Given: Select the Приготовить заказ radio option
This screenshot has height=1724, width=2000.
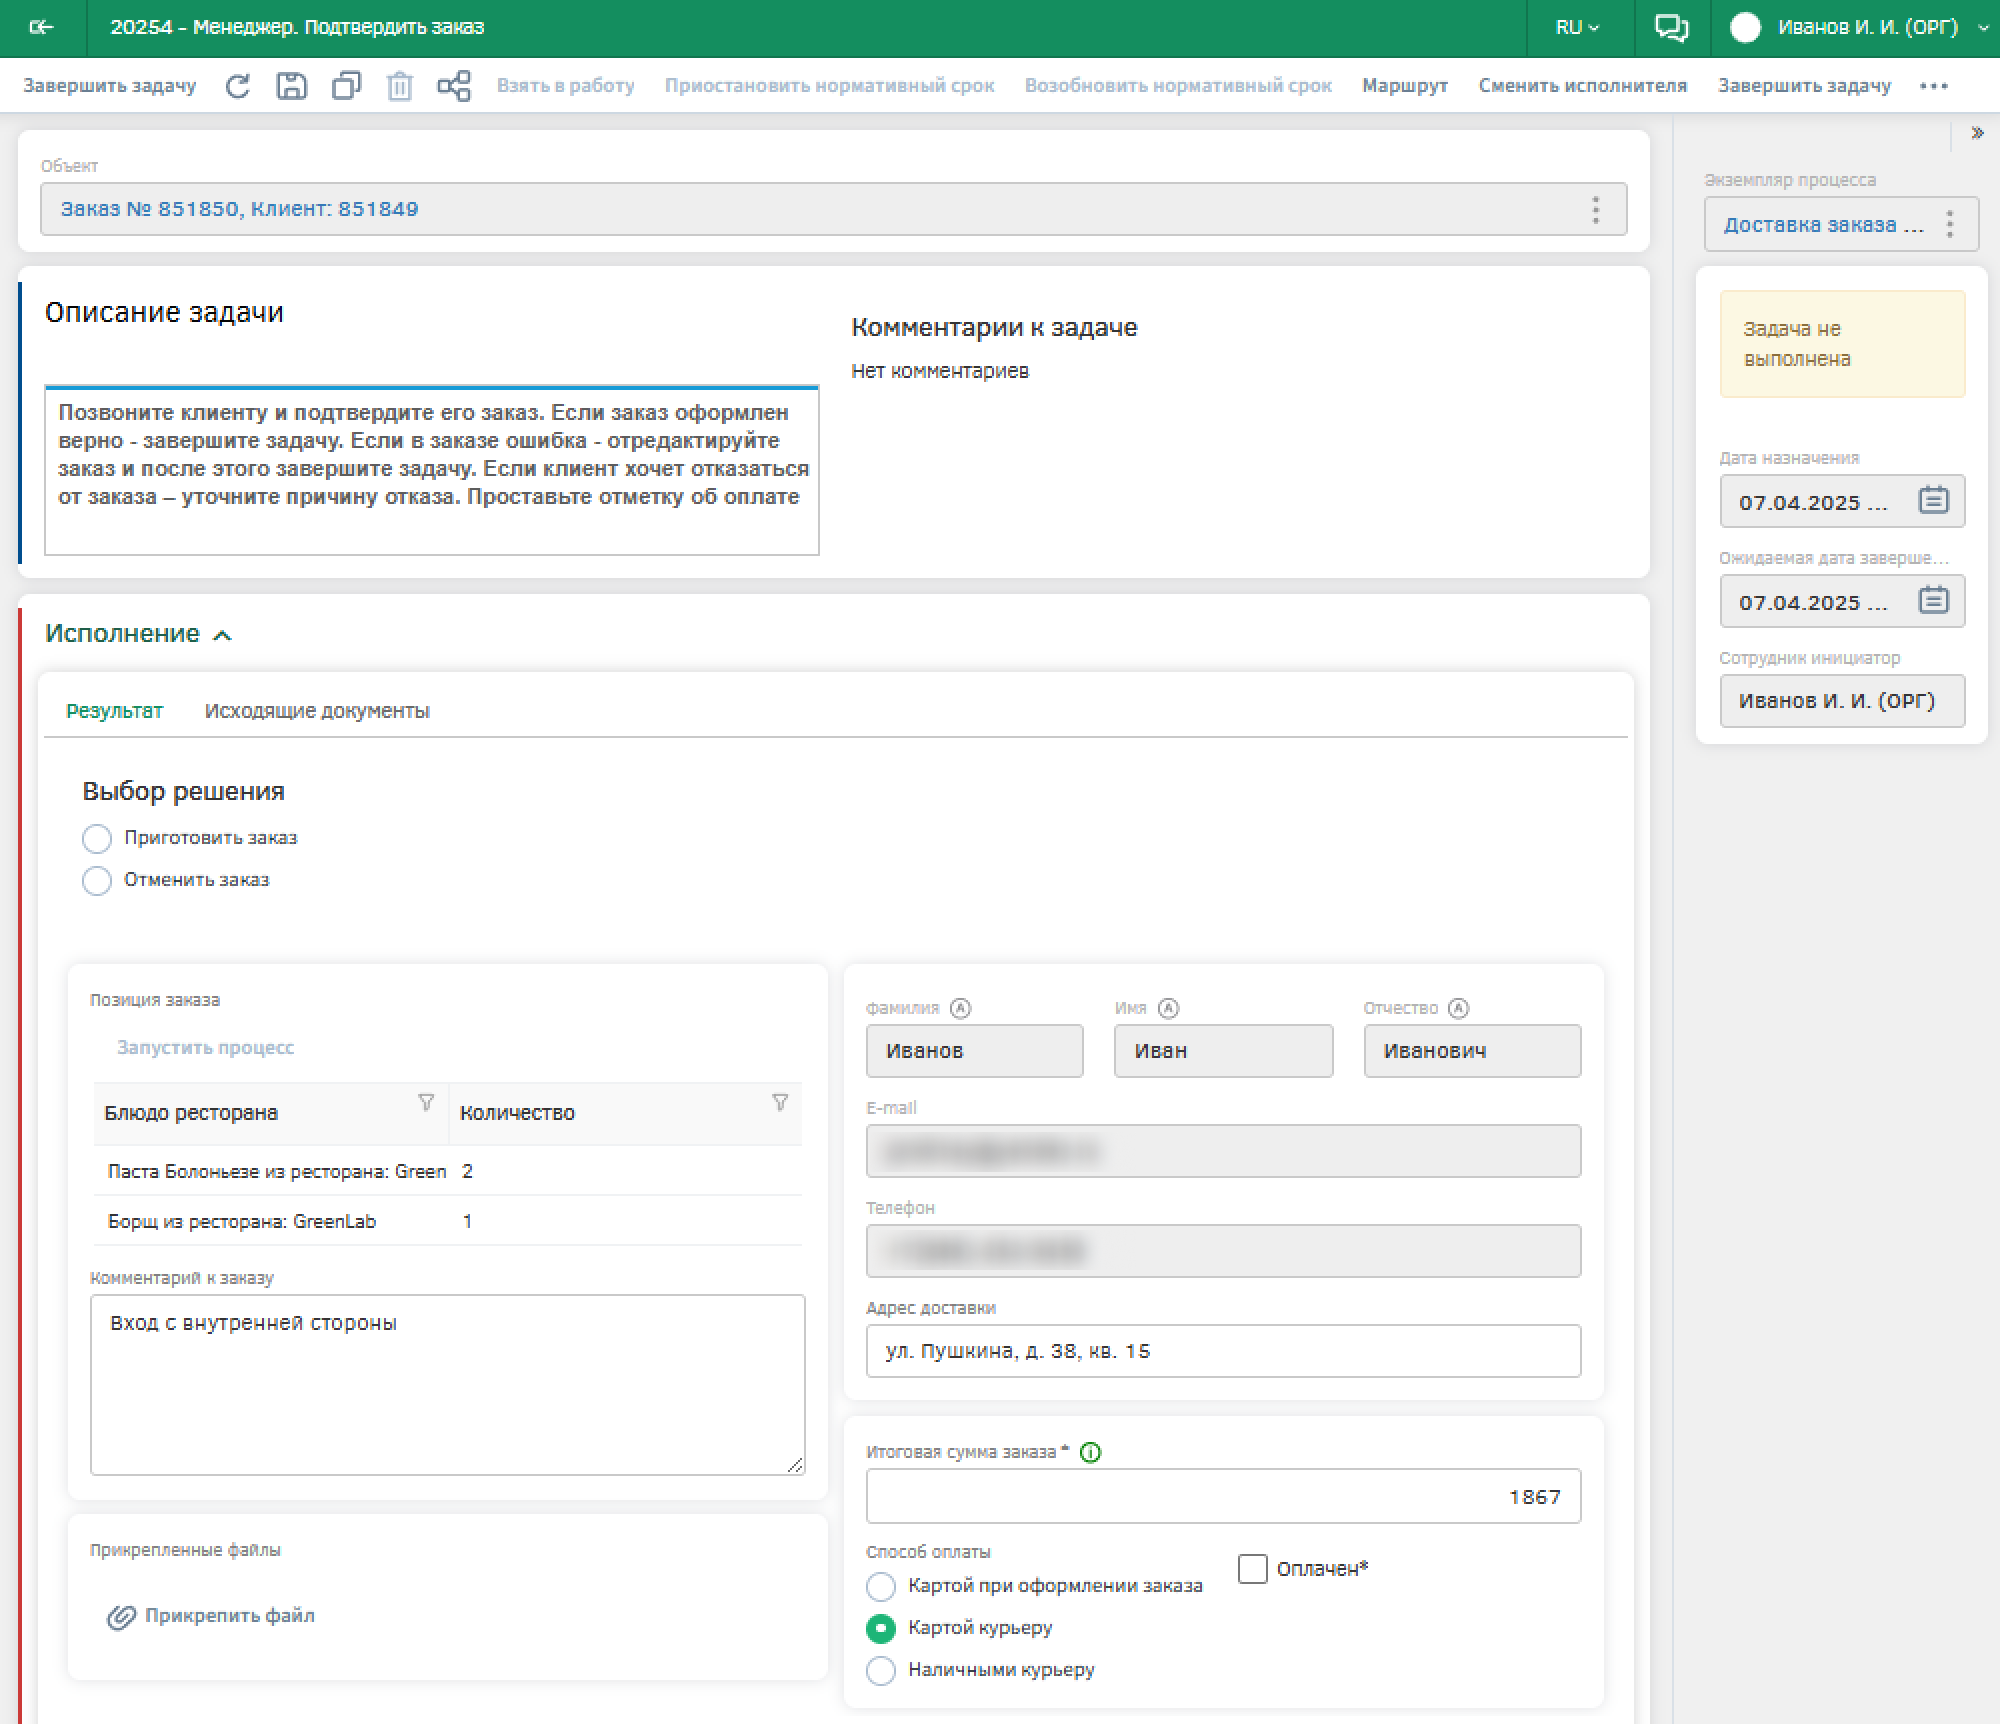Looking at the screenshot, I should pos(97,838).
